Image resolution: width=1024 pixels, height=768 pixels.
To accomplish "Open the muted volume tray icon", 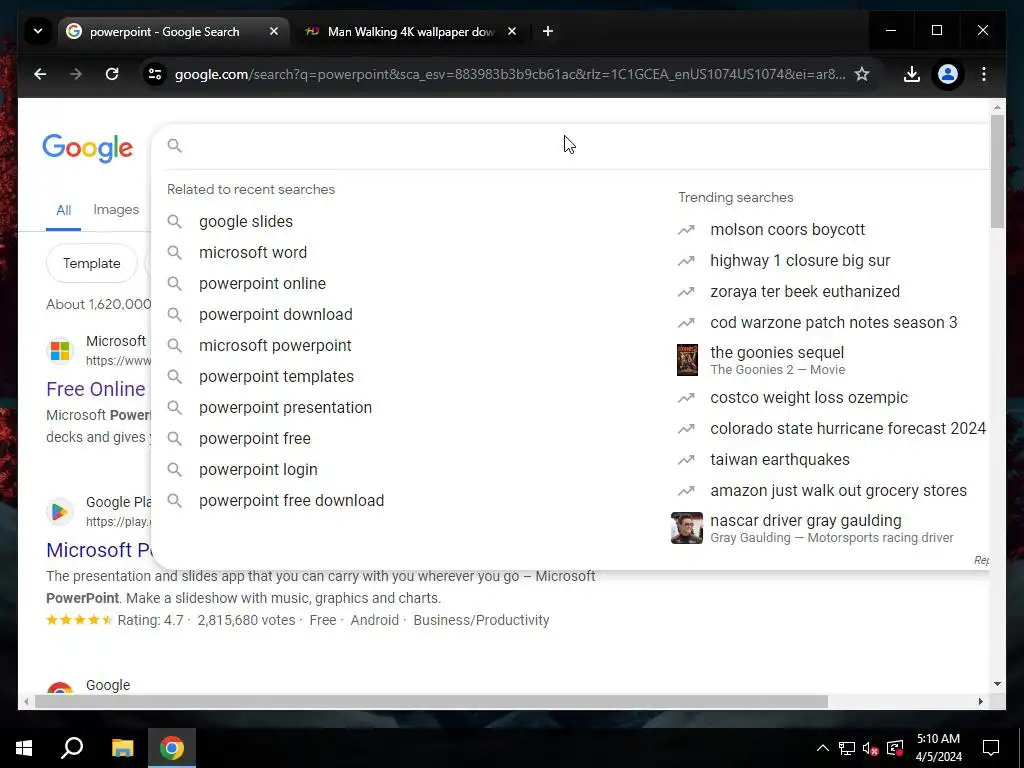I will click(x=871, y=748).
